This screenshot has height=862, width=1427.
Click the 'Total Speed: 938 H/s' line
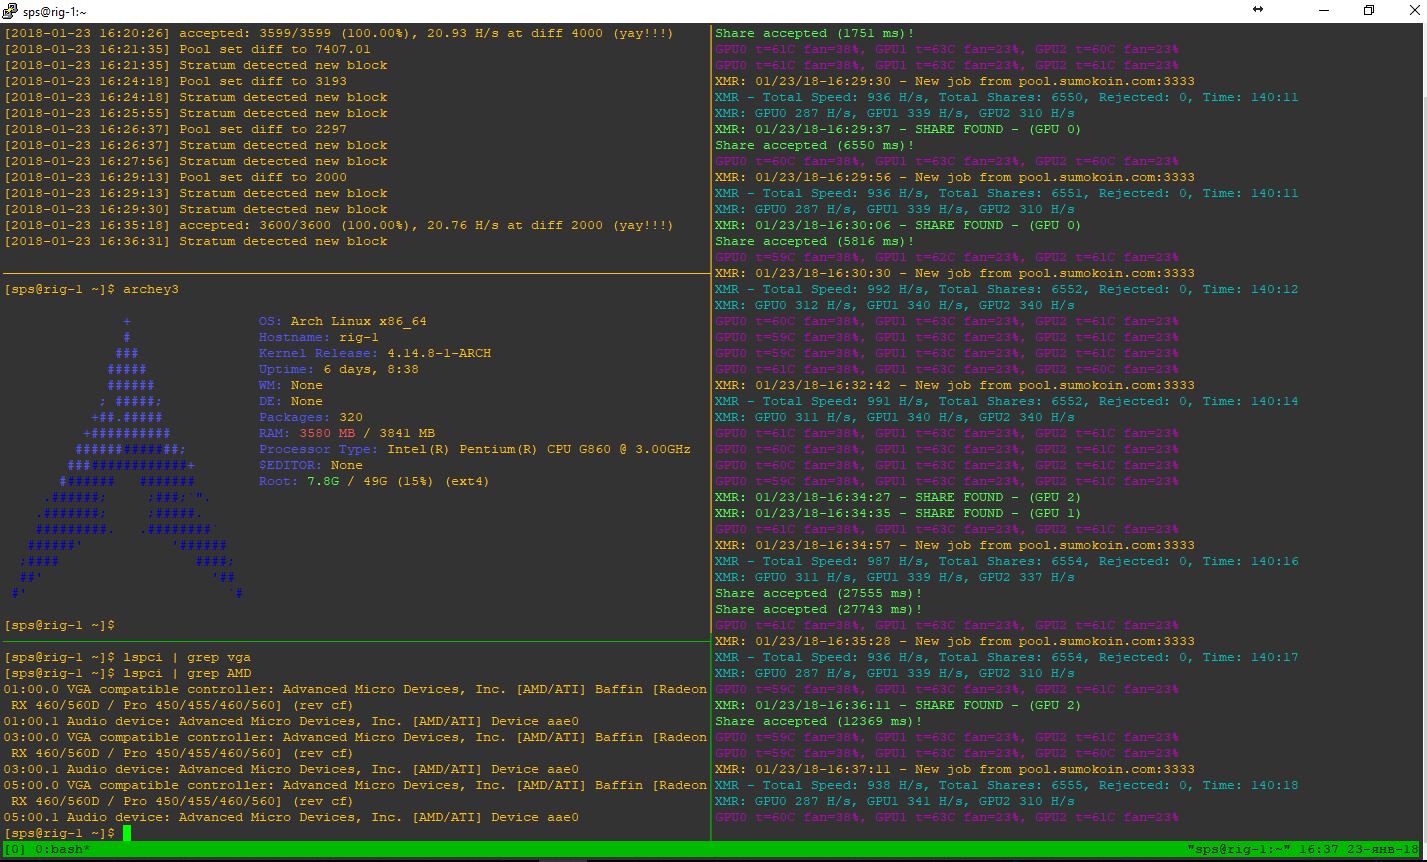(x=1007, y=785)
